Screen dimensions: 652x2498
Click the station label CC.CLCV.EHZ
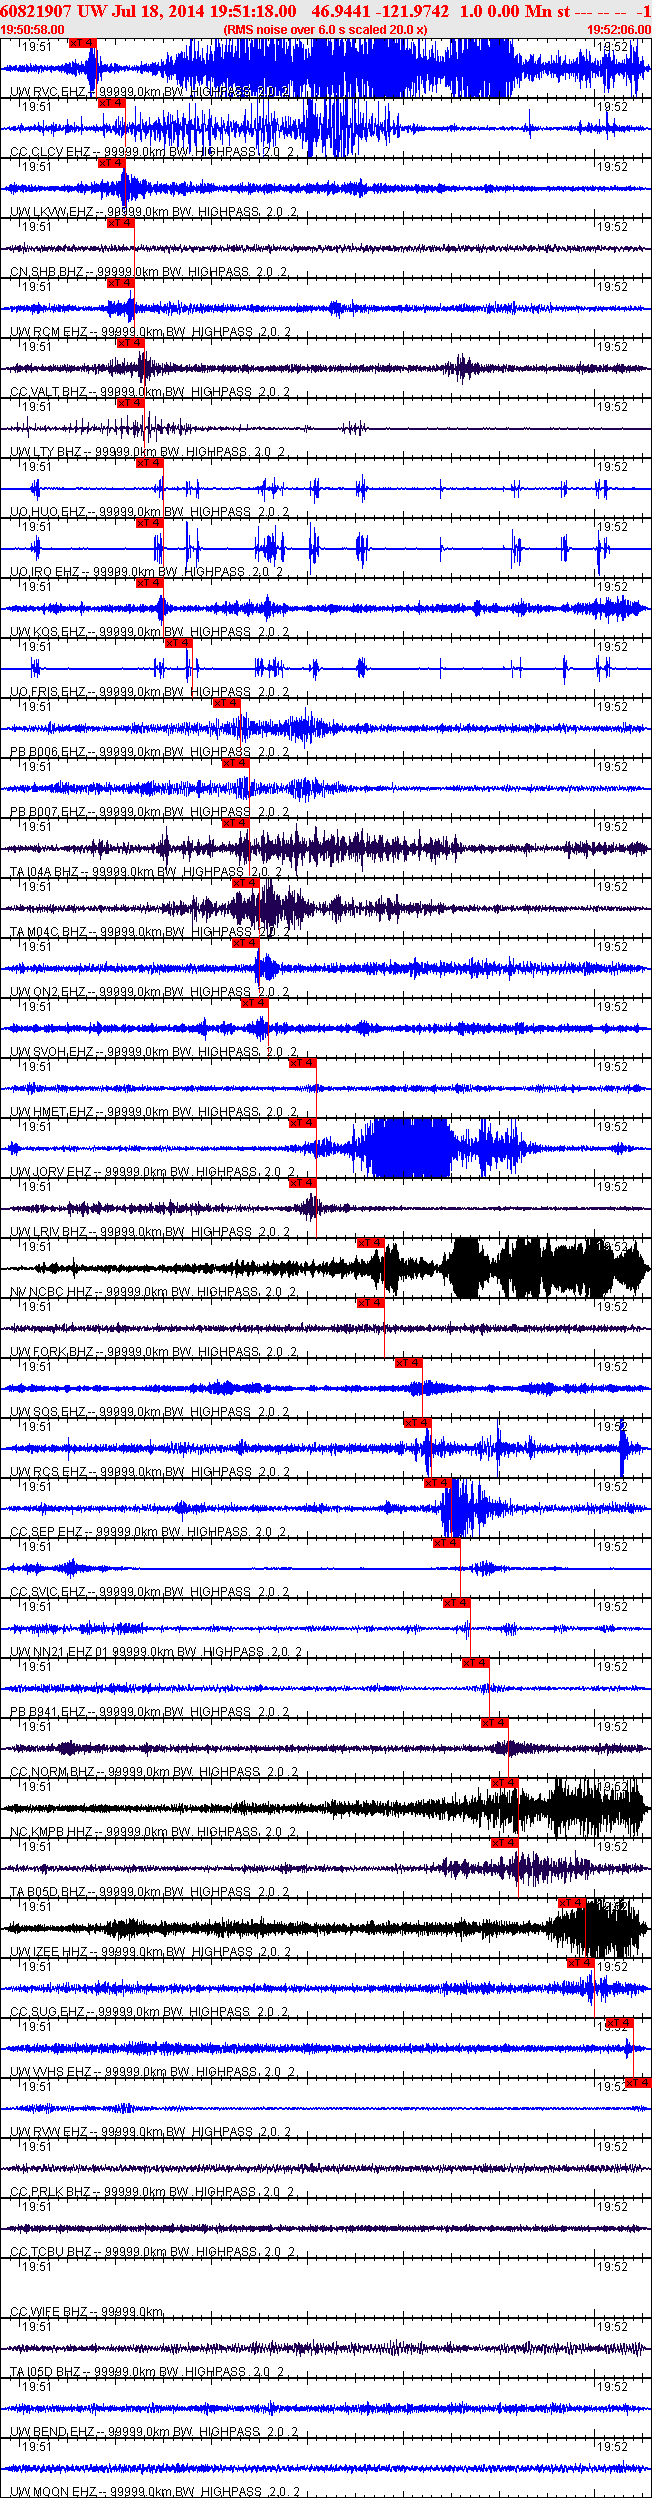(51, 152)
